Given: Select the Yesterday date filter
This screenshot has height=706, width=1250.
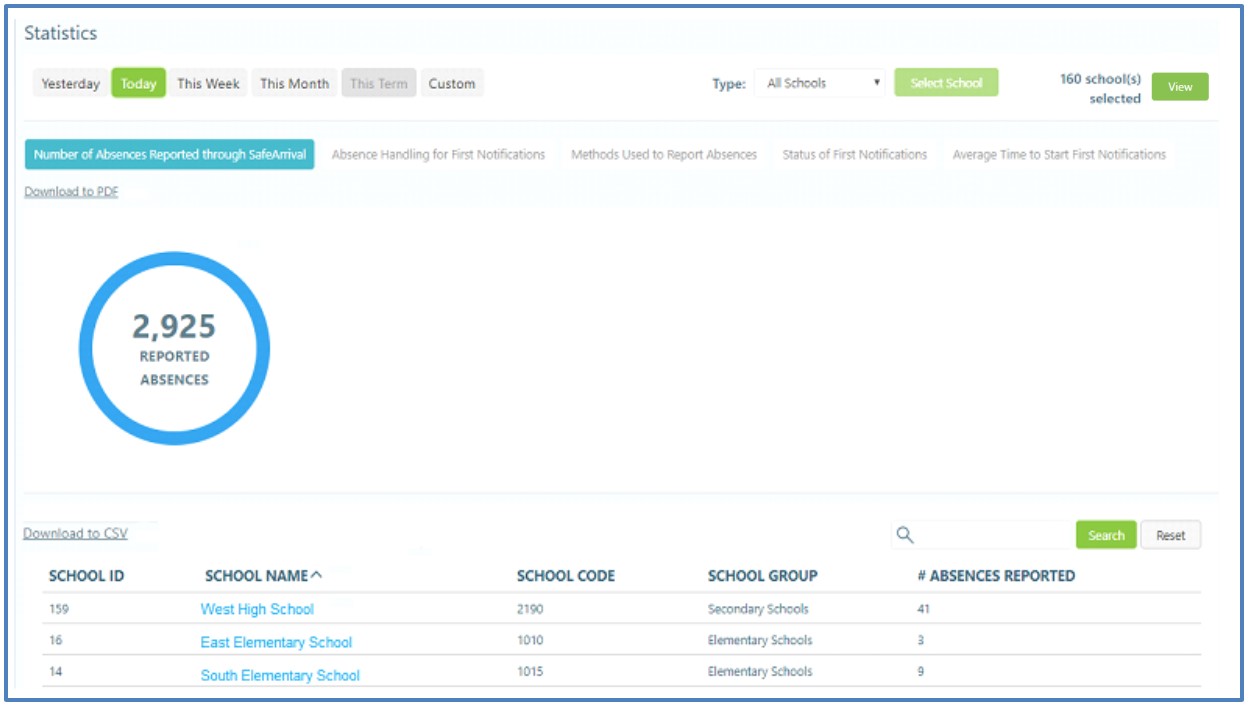Looking at the screenshot, I should (x=71, y=84).
